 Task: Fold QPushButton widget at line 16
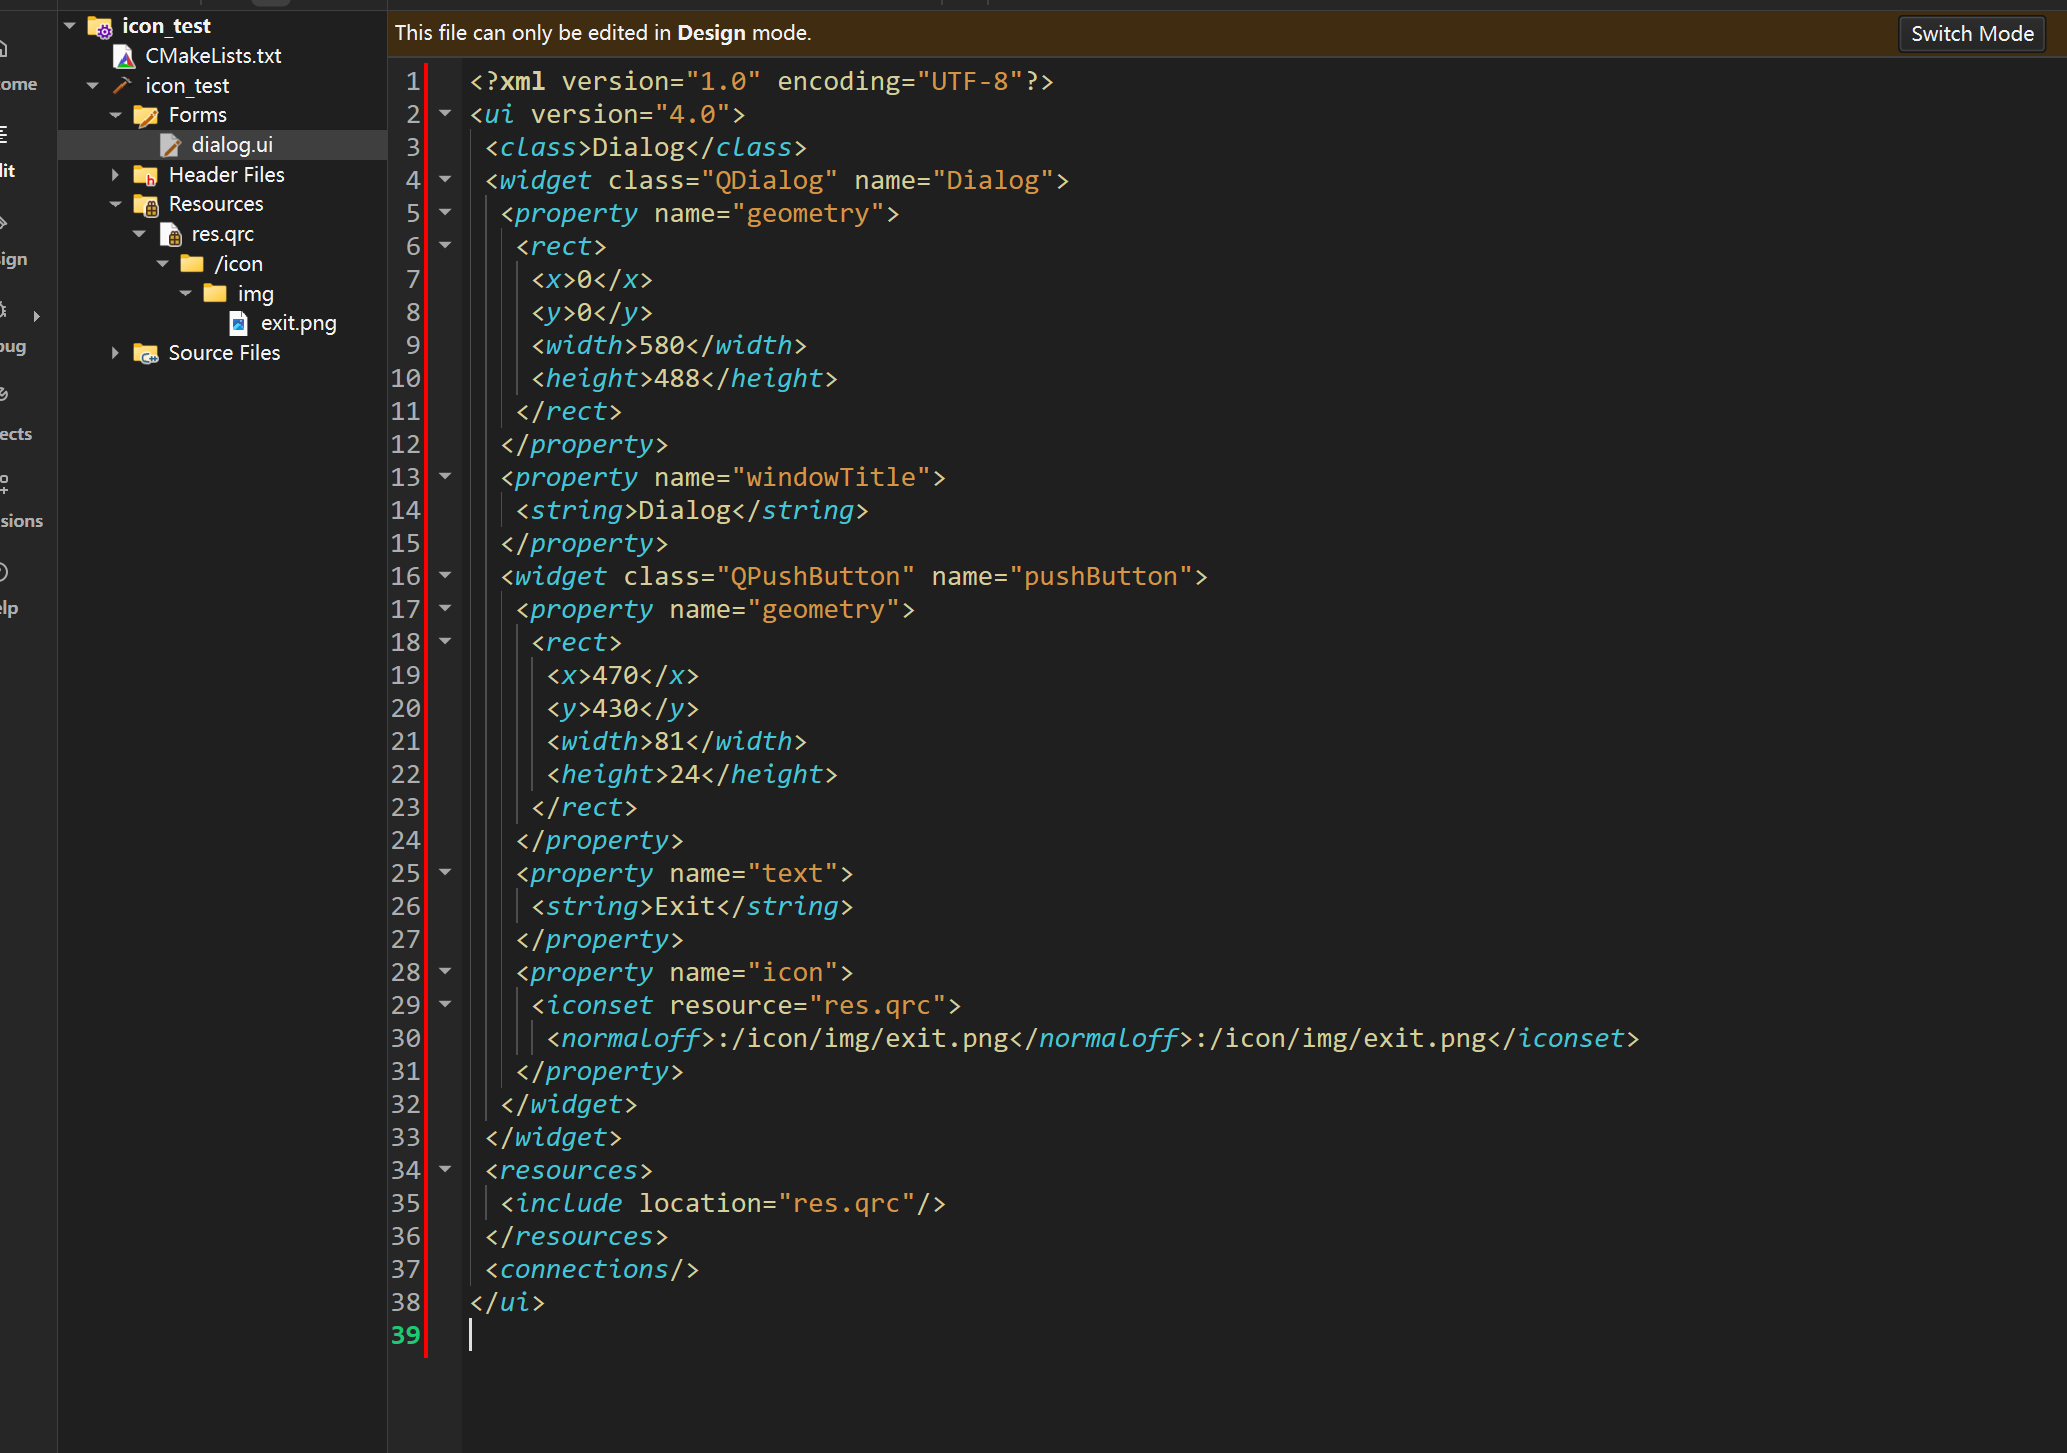pyautogui.click(x=446, y=576)
